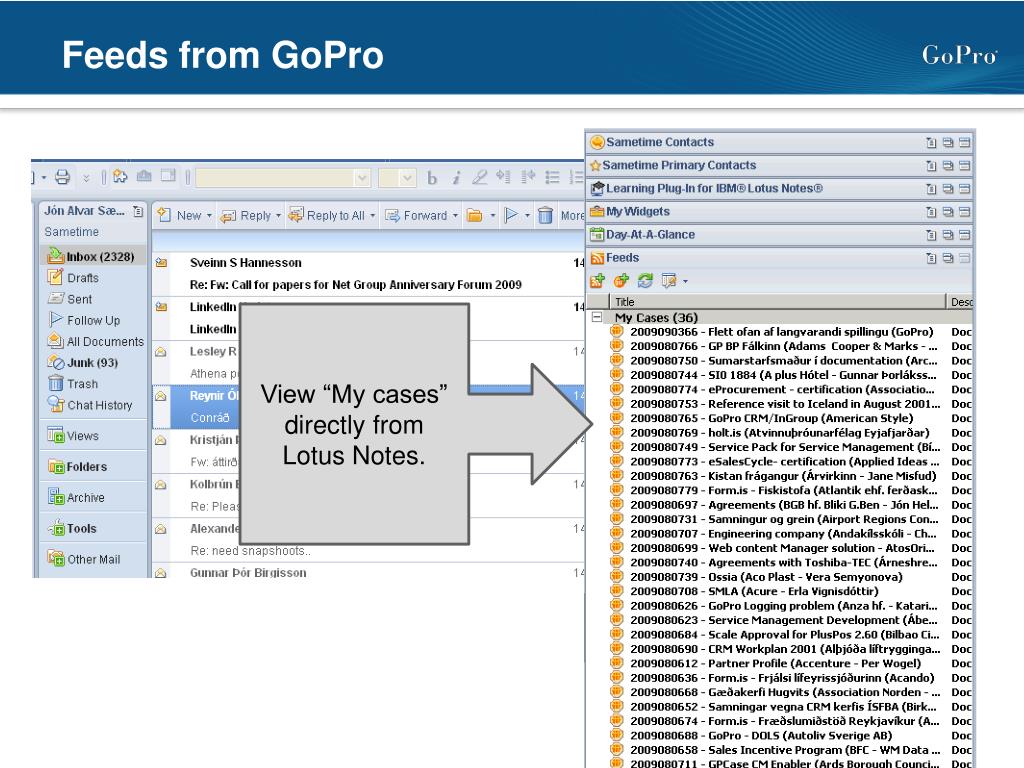Click the bulleted list icon

[x=552, y=177]
